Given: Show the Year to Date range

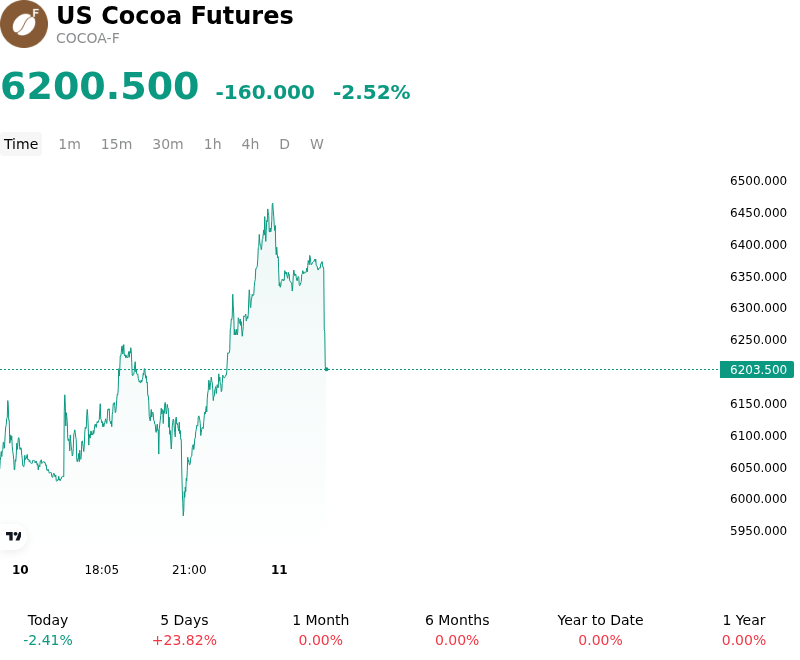Looking at the screenshot, I should (600, 630).
